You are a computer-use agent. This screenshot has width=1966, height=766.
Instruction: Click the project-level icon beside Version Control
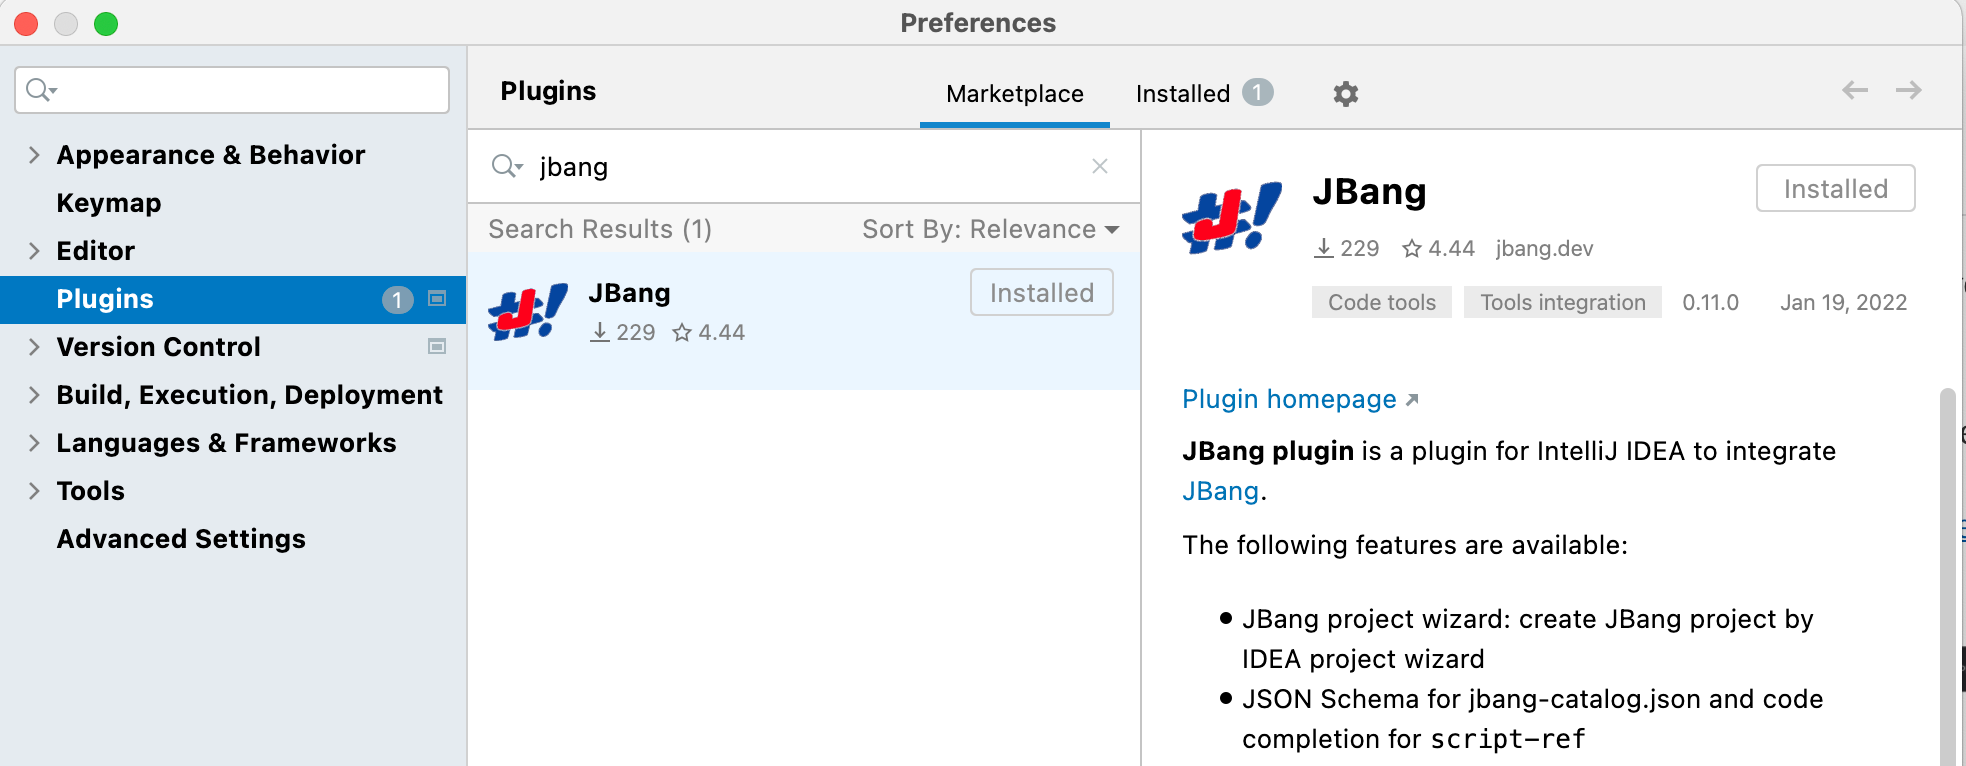click(x=437, y=346)
